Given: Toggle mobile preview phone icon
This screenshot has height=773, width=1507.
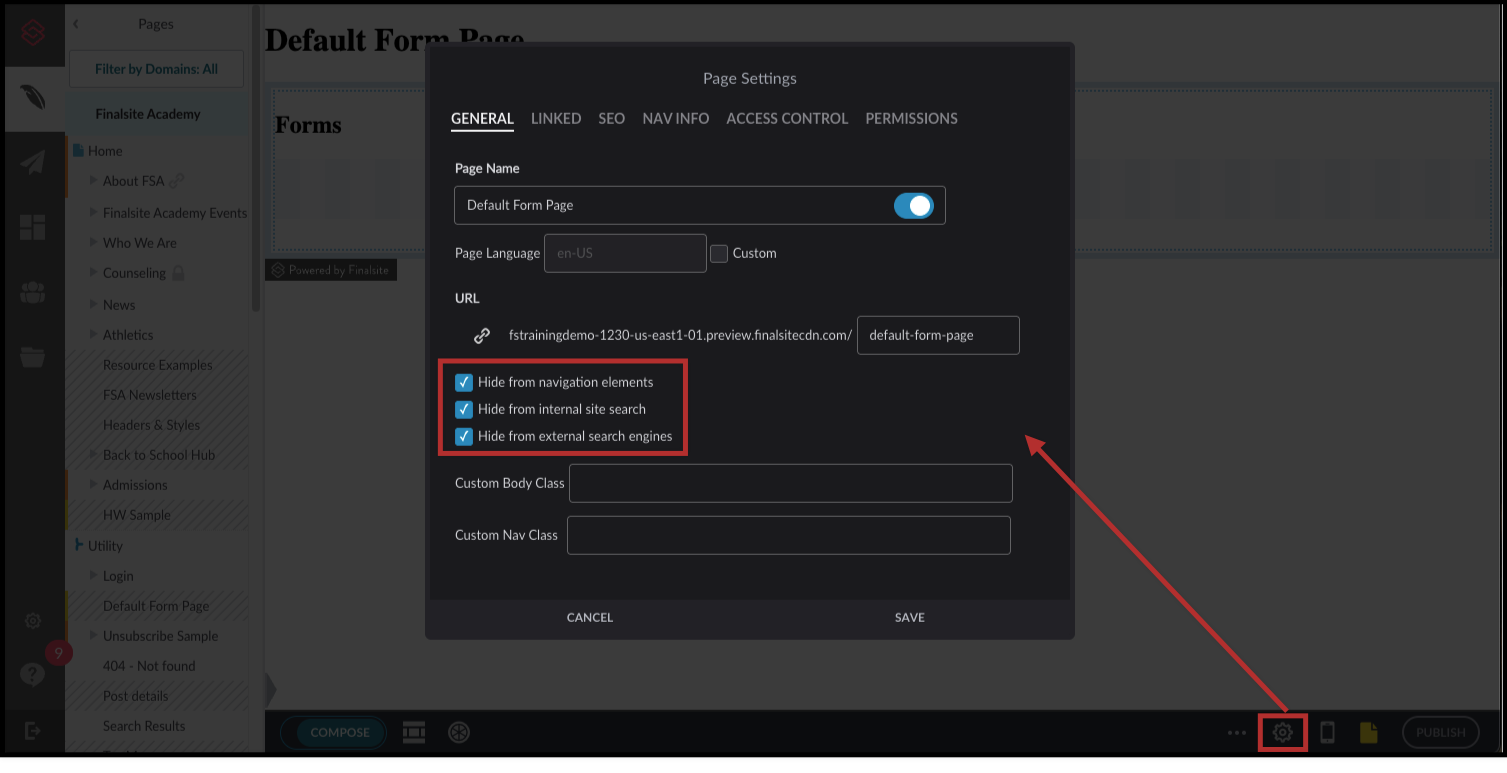Looking at the screenshot, I should (x=1327, y=732).
